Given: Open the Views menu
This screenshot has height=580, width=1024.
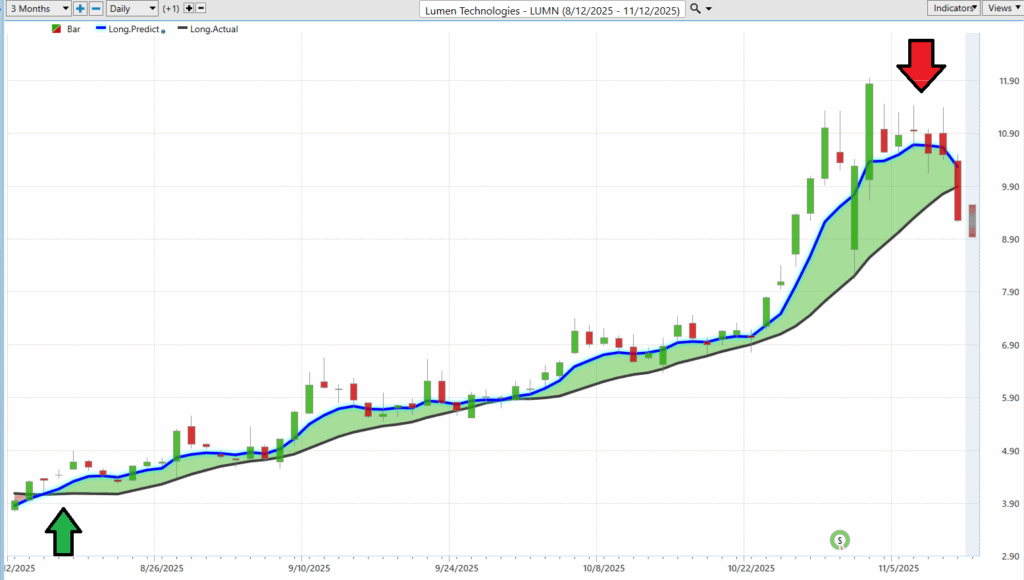Looking at the screenshot, I should pyautogui.click(x=1002, y=8).
